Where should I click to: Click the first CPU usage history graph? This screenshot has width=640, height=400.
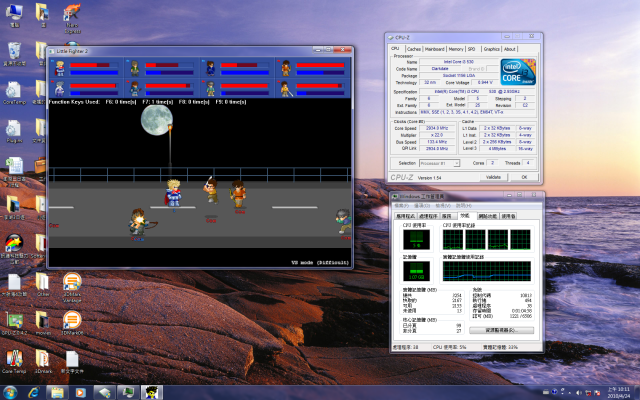tap(453, 240)
